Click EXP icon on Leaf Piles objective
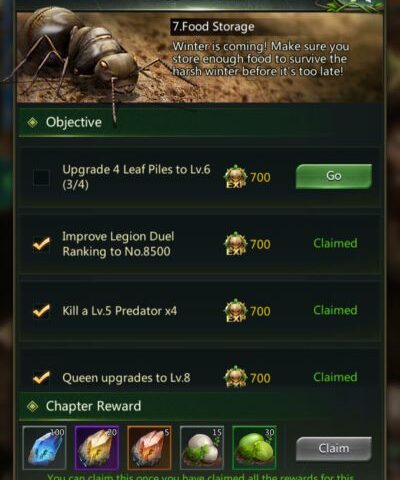Viewport: 400px width, 480px height. [236, 177]
